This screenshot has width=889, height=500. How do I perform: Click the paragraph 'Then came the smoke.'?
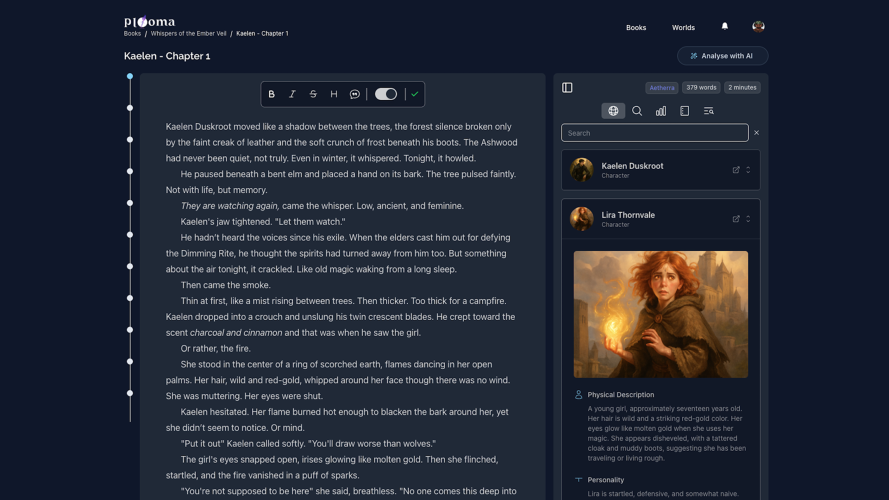pos(226,285)
